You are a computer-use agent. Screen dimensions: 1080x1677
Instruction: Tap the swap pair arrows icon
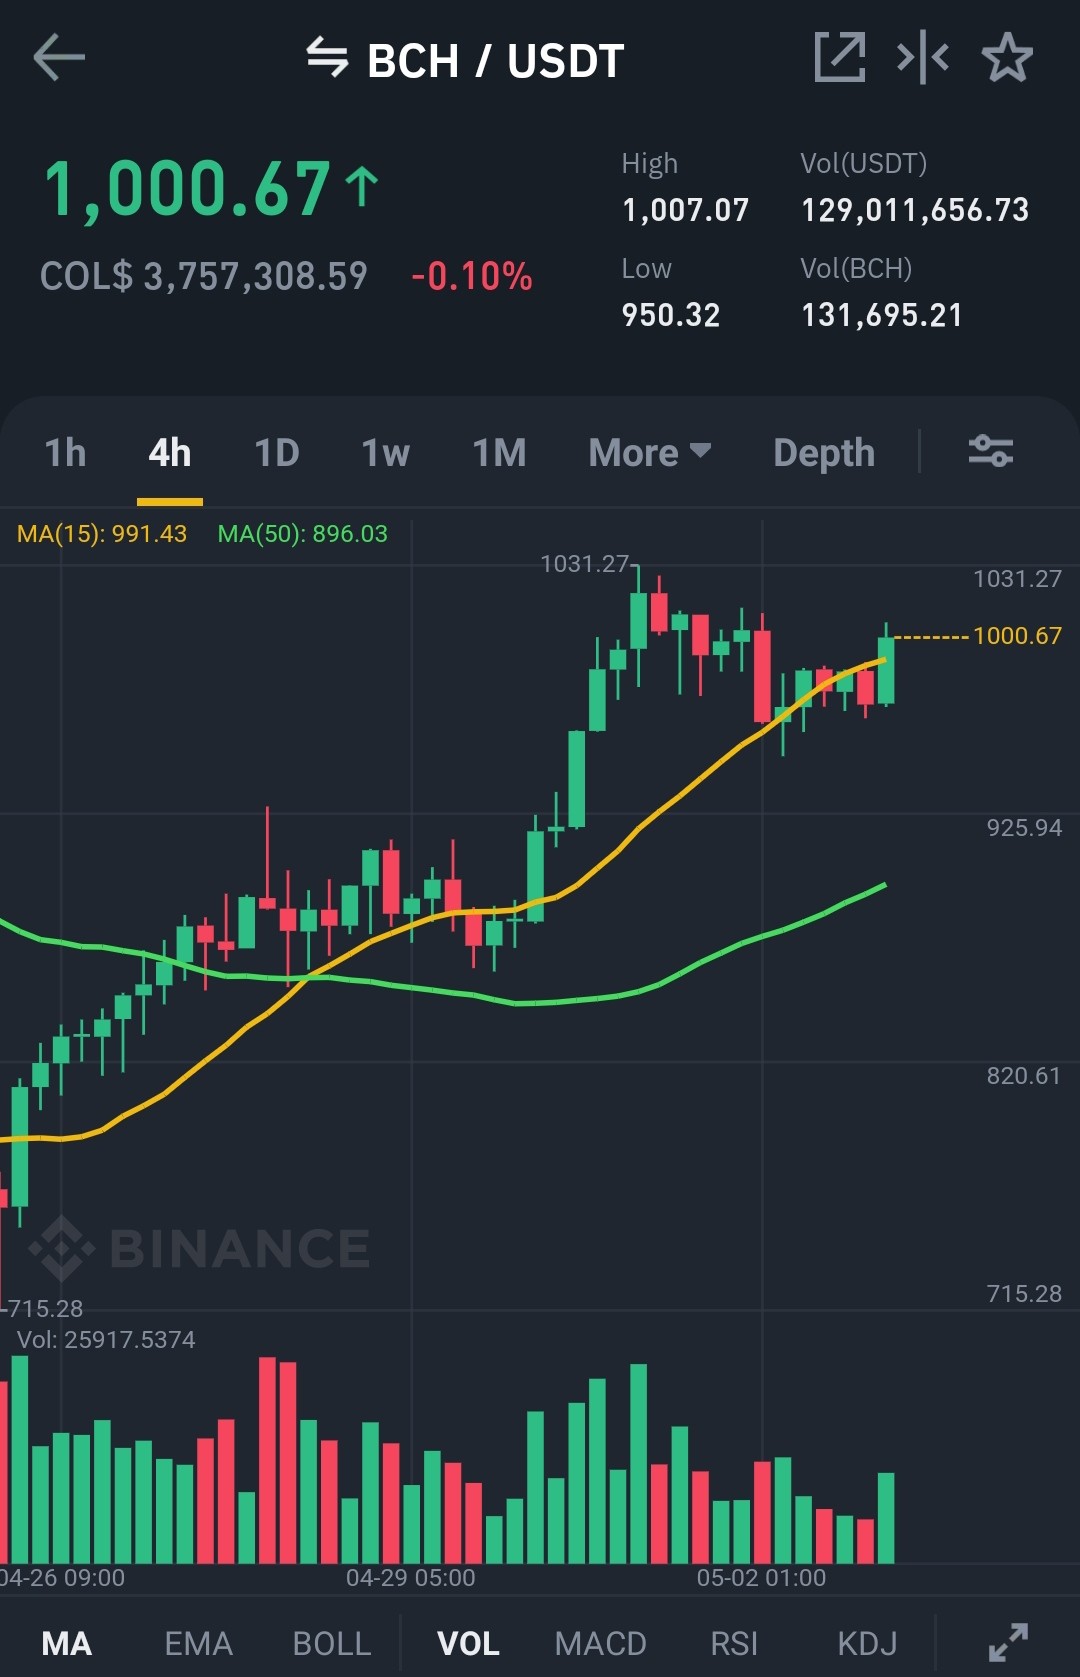pos(327,57)
